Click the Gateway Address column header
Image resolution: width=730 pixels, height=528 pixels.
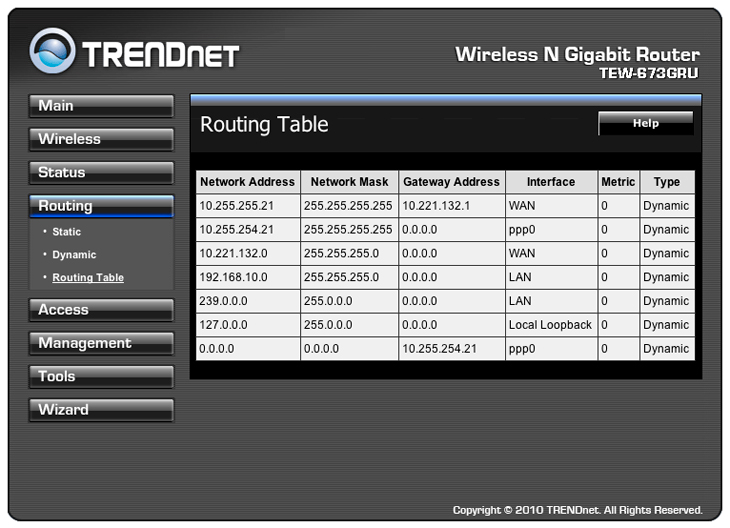click(x=450, y=182)
